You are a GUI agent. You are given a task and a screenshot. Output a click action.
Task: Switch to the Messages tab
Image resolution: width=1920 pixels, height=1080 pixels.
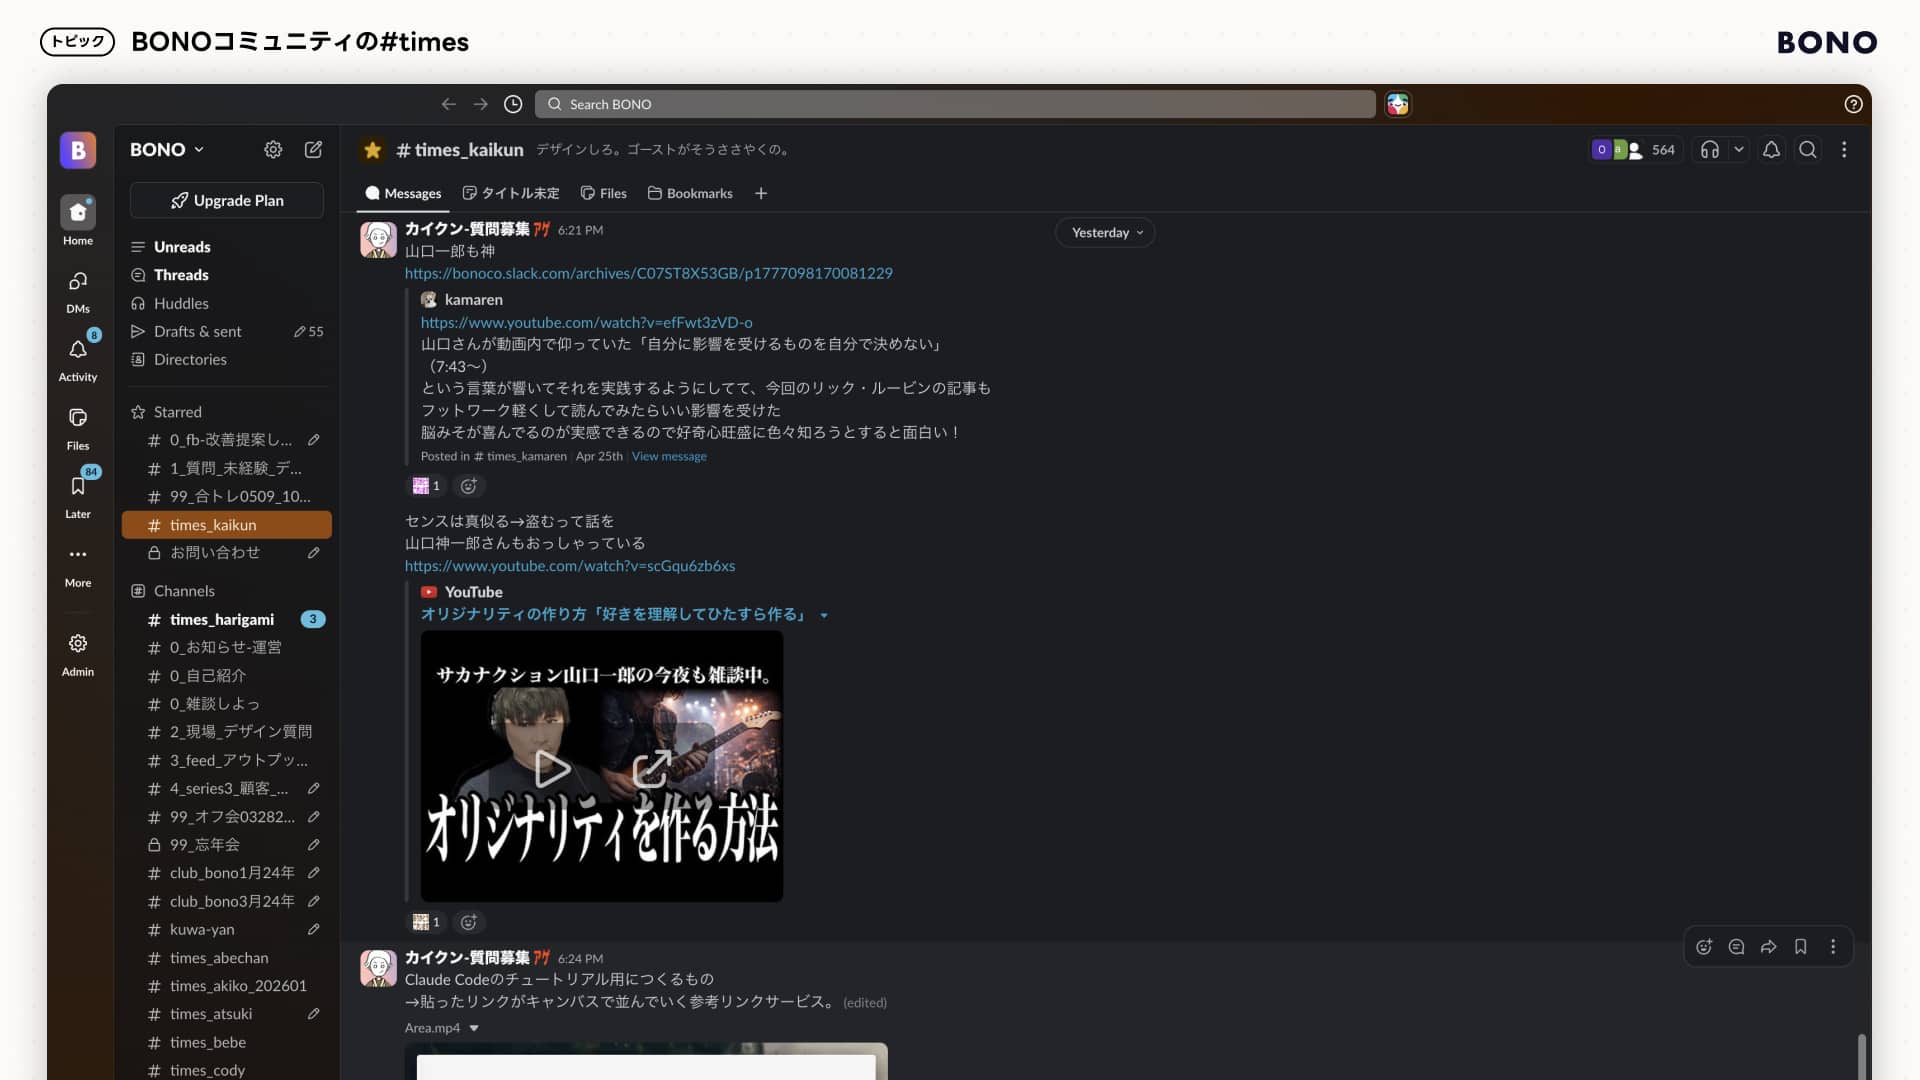[x=403, y=193]
